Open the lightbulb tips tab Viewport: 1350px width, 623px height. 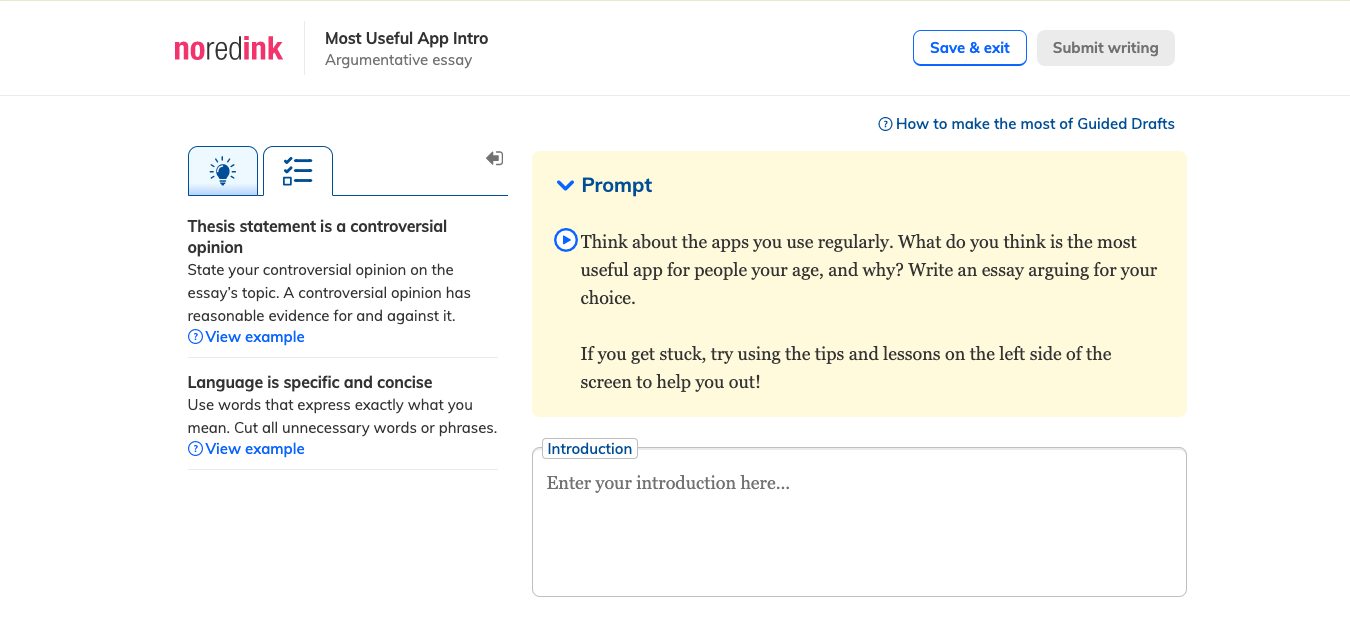click(x=223, y=171)
